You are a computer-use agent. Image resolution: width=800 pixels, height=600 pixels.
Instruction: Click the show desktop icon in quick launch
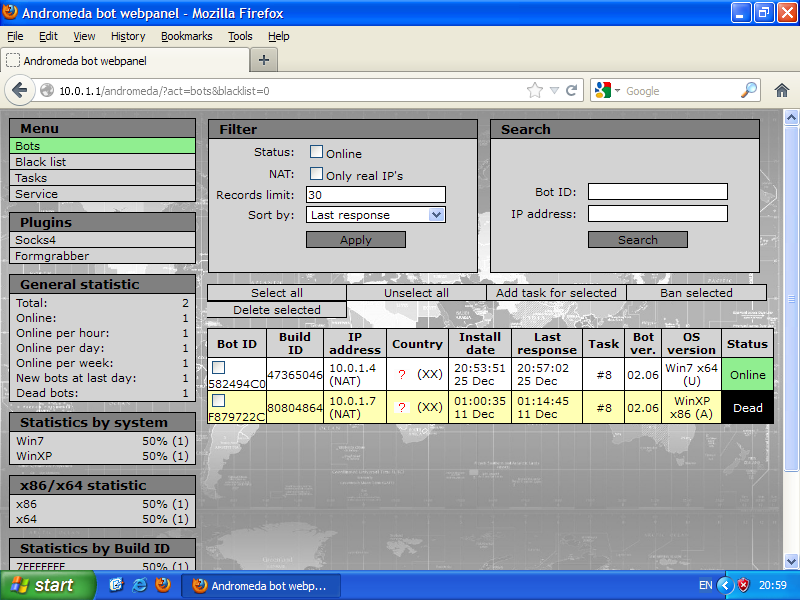point(116,585)
